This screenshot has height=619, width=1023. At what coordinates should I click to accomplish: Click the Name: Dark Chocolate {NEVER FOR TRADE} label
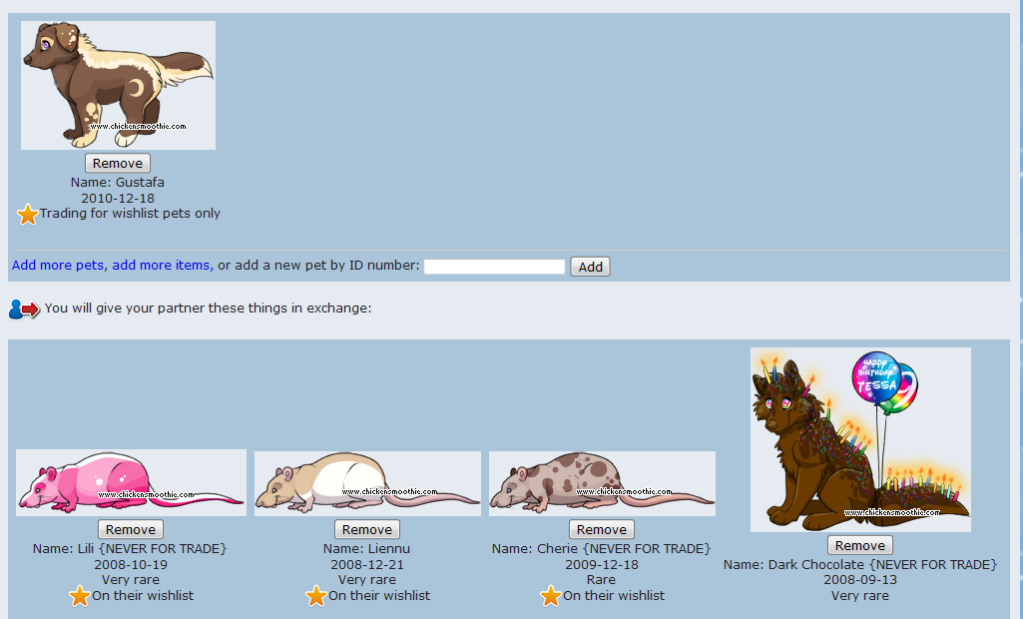[860, 564]
